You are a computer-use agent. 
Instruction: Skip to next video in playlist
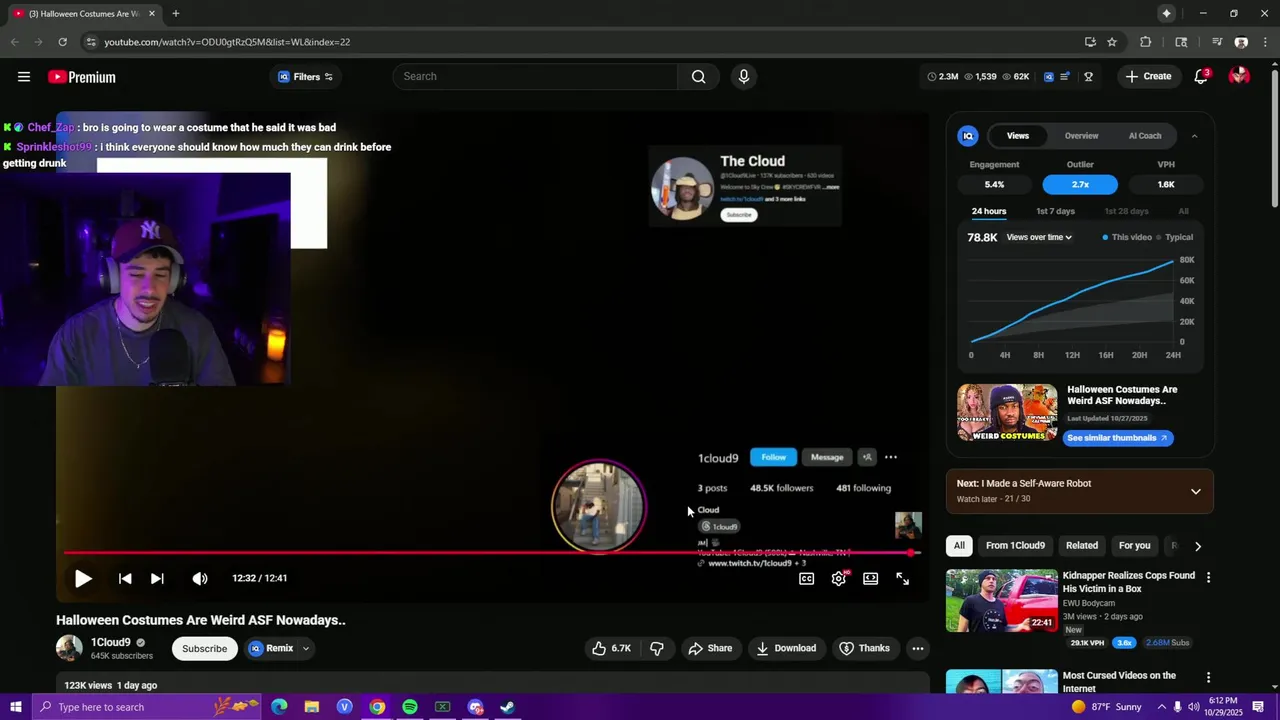(157, 578)
